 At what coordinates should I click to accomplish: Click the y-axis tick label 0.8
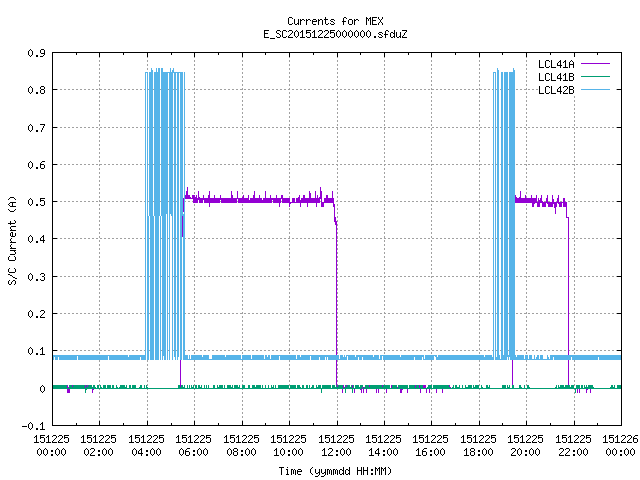pos(36,90)
